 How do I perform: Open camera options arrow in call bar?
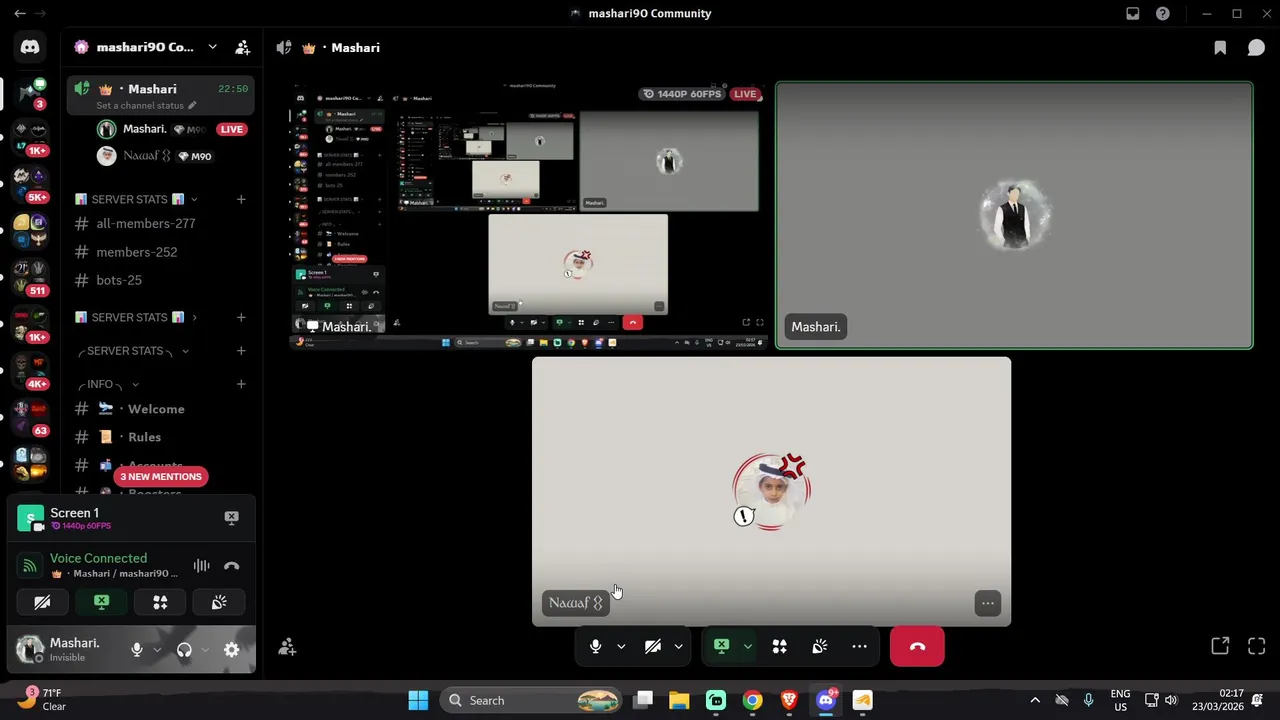(678, 647)
